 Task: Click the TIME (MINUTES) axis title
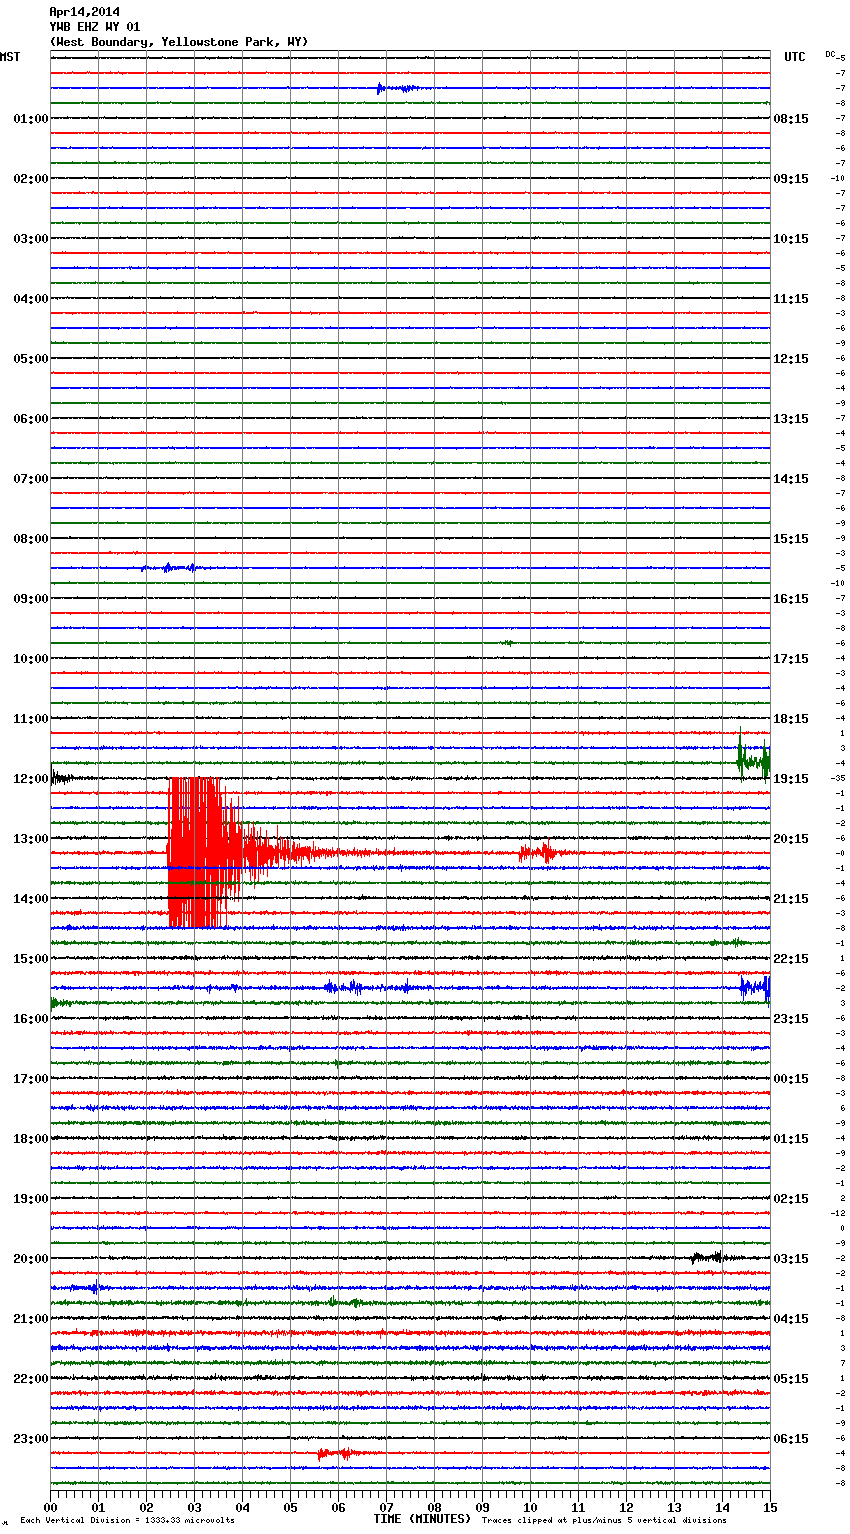[x=422, y=1519]
